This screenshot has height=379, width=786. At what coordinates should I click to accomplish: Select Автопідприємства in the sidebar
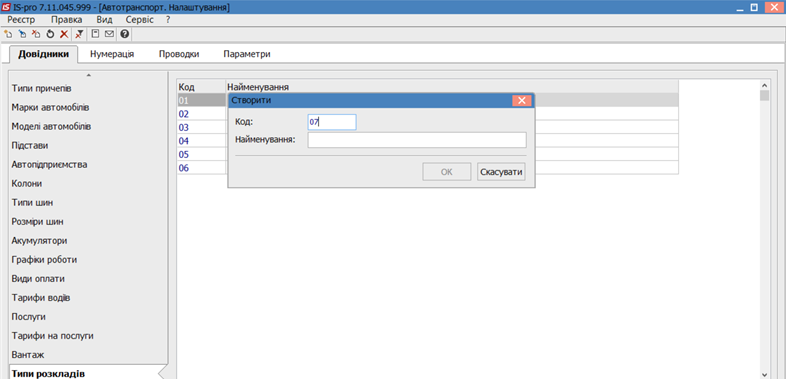[50, 164]
